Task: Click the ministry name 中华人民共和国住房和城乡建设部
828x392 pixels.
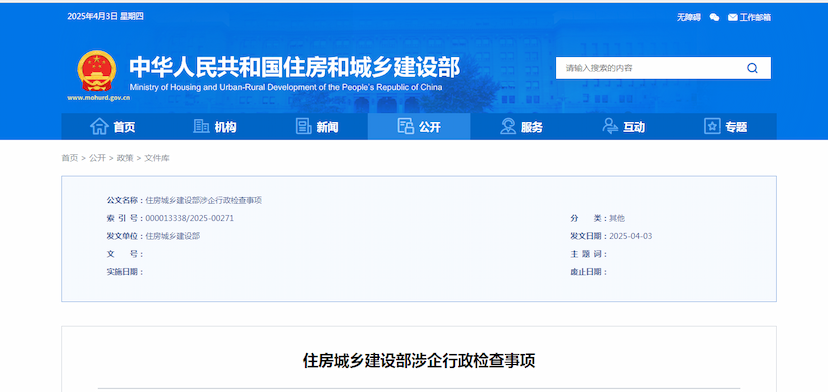Action: click(295, 67)
